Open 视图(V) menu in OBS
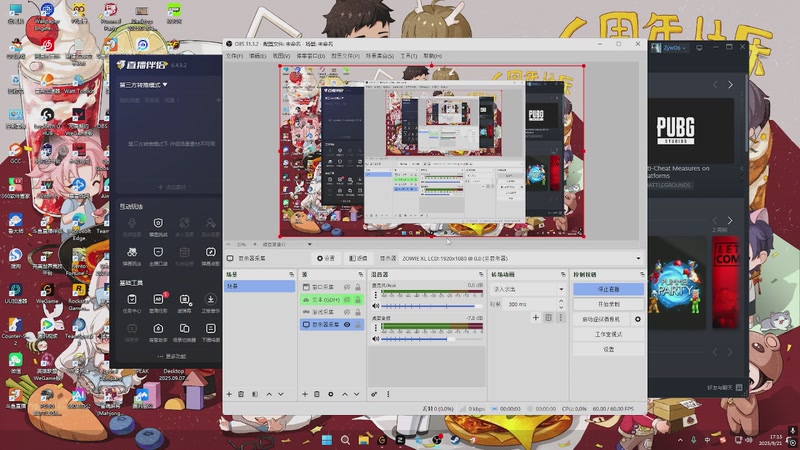 point(281,56)
